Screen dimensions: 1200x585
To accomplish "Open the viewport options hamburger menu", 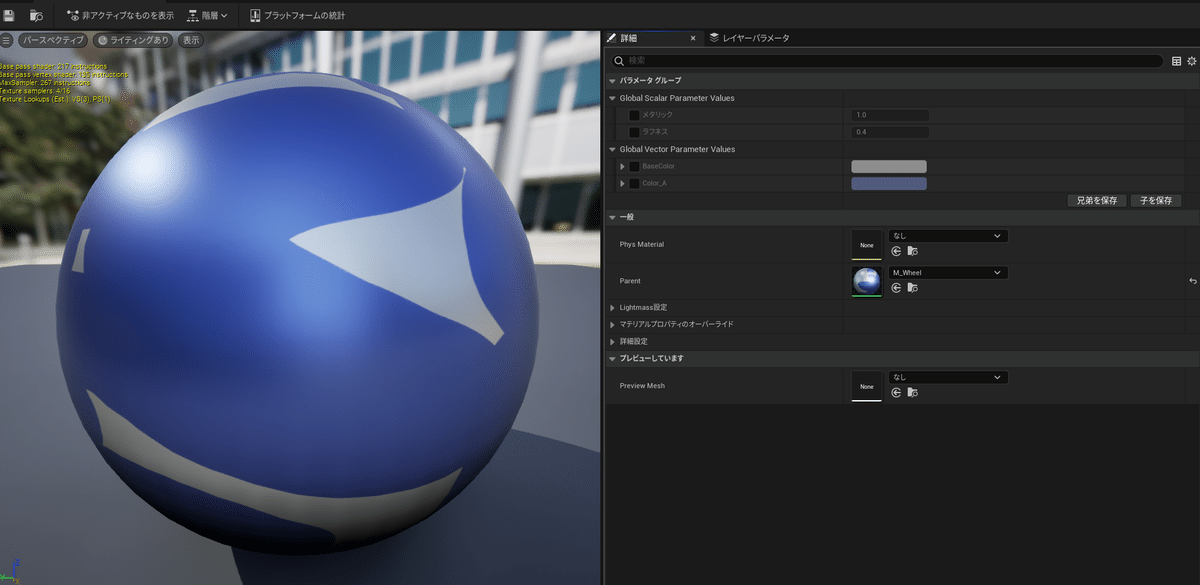I will point(6,40).
